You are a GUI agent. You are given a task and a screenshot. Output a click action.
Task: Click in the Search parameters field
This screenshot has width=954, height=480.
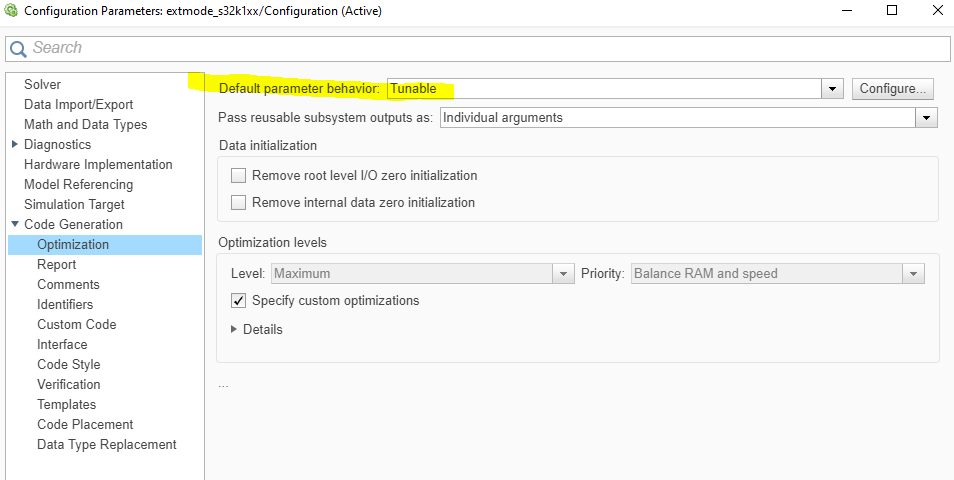click(480, 48)
